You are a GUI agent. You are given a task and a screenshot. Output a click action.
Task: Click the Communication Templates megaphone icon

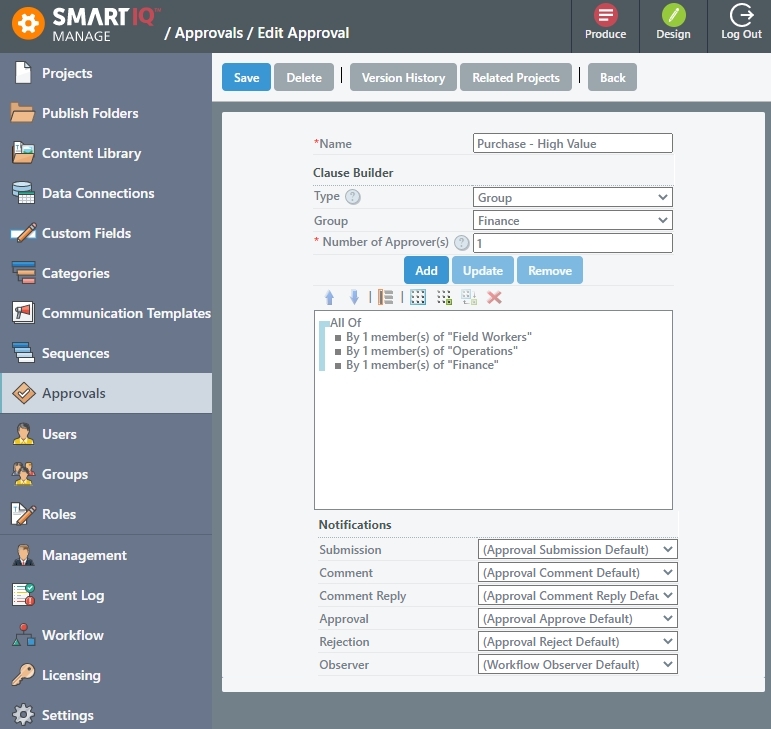23,313
